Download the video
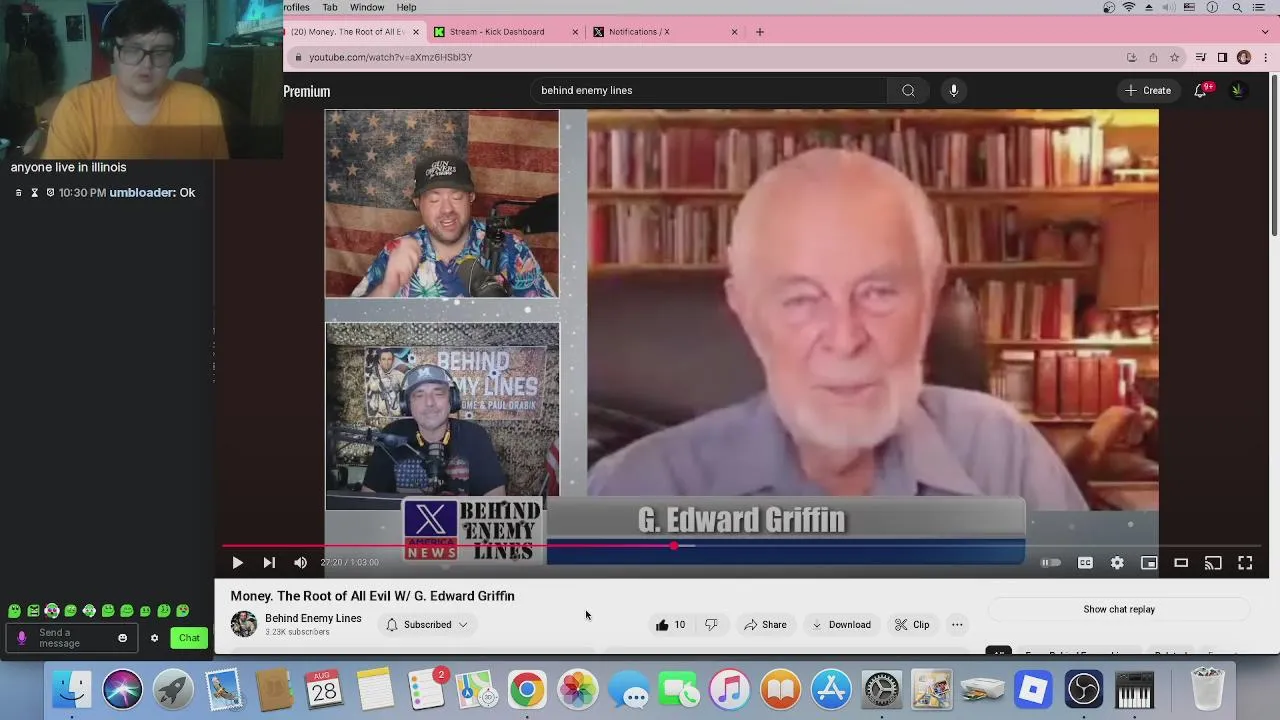Screen dimensions: 1280x720 pos(841,625)
